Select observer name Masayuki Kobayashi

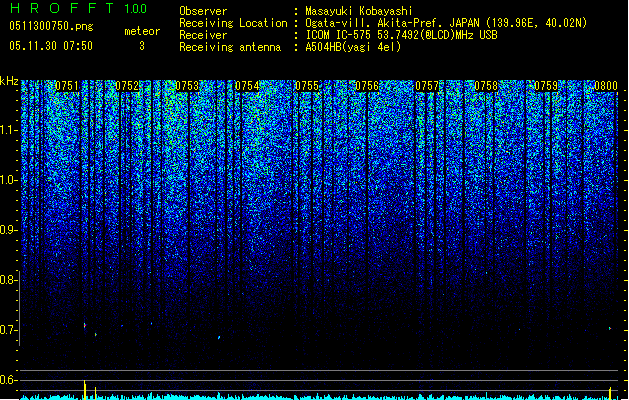359,11
